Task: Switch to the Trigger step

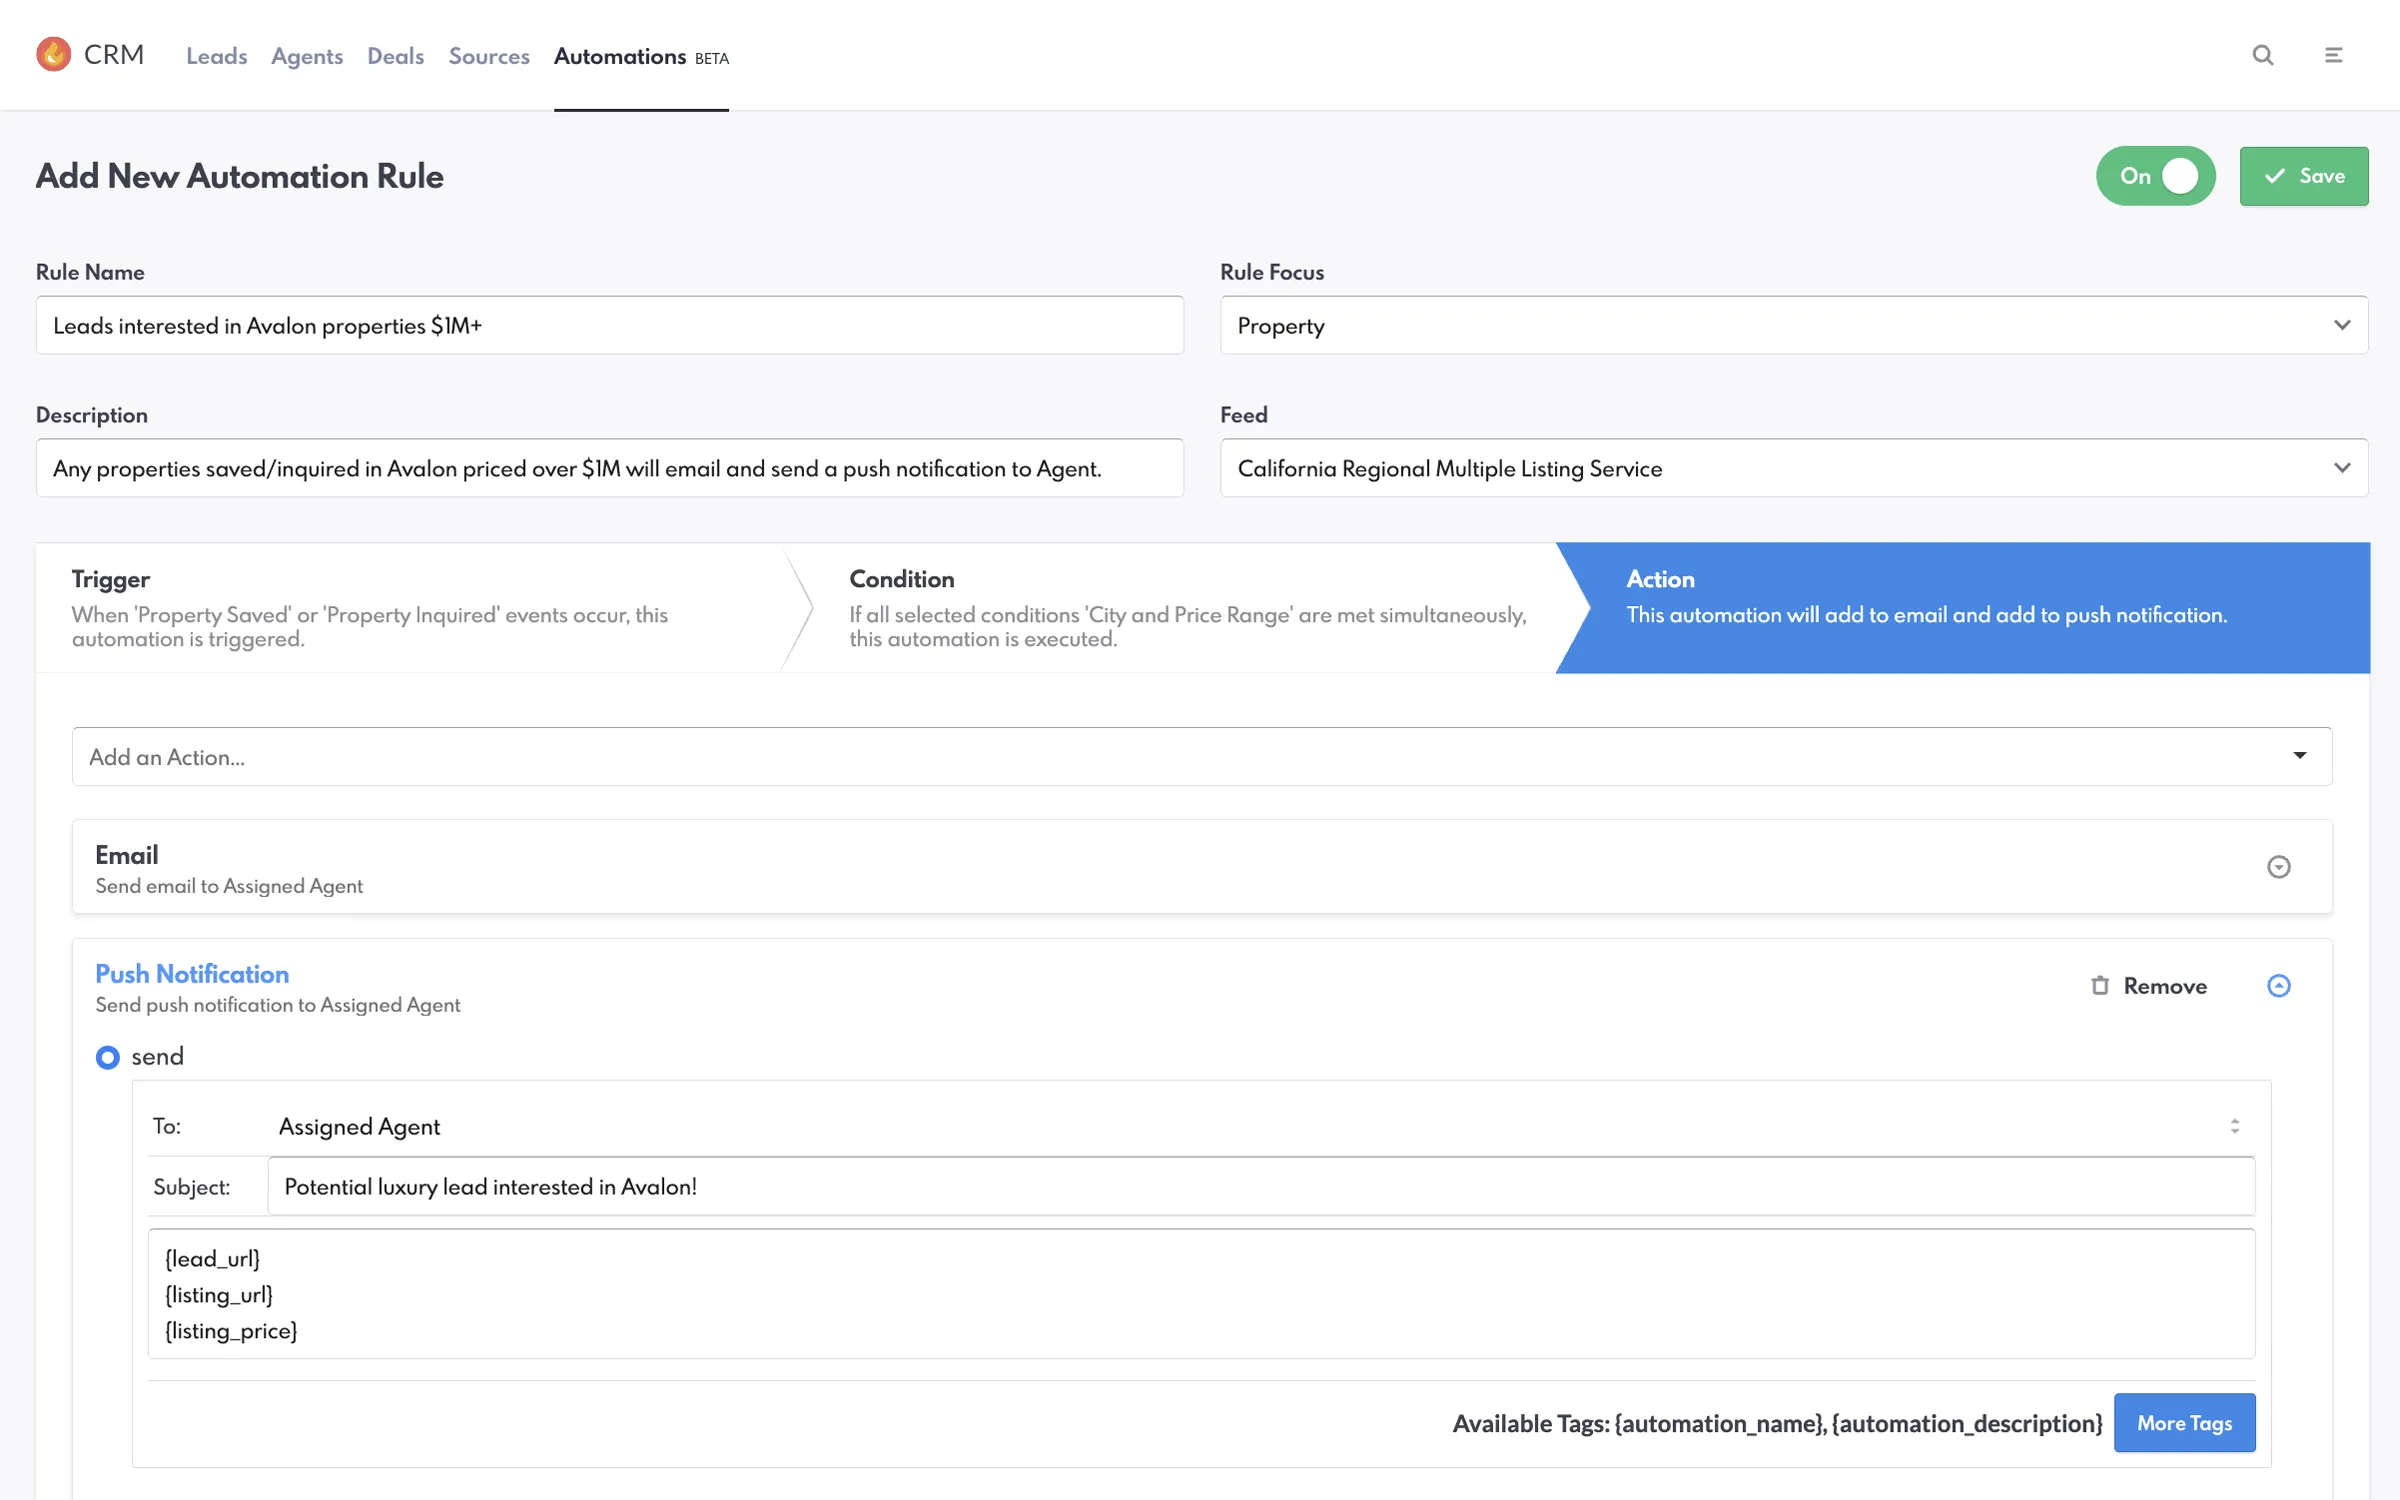Action: click(x=410, y=608)
